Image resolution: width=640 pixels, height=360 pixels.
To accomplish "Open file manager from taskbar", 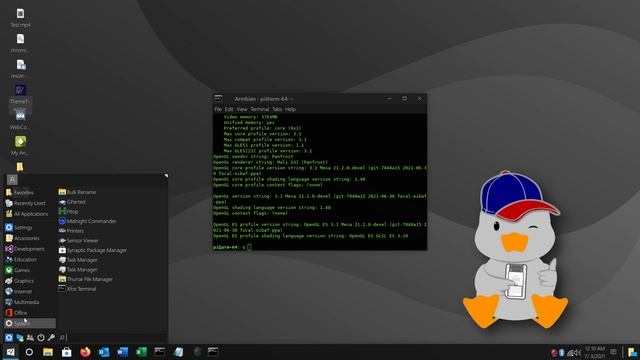I will click(48, 352).
